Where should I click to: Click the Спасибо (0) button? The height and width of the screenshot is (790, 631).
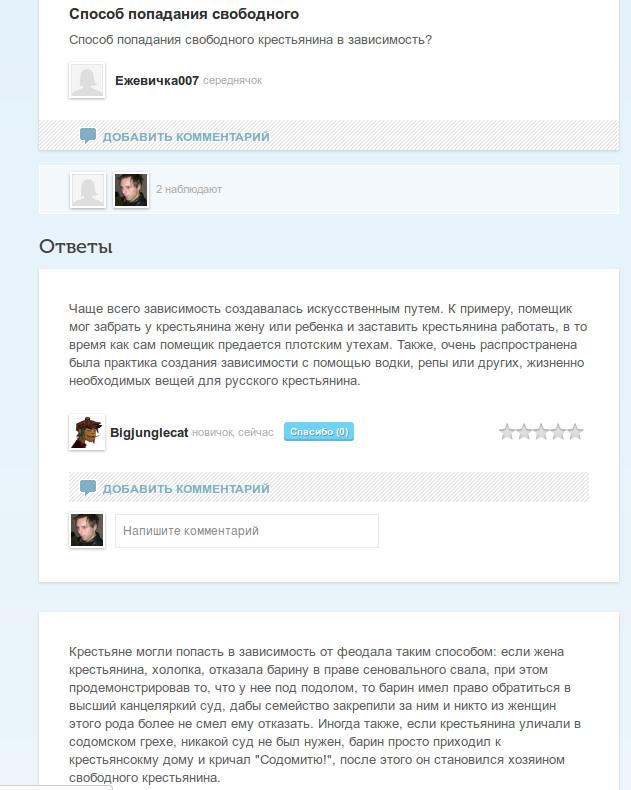tap(319, 432)
